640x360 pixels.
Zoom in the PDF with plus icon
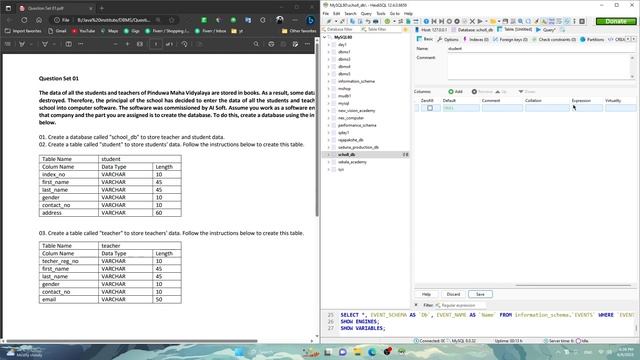pos(127,44)
